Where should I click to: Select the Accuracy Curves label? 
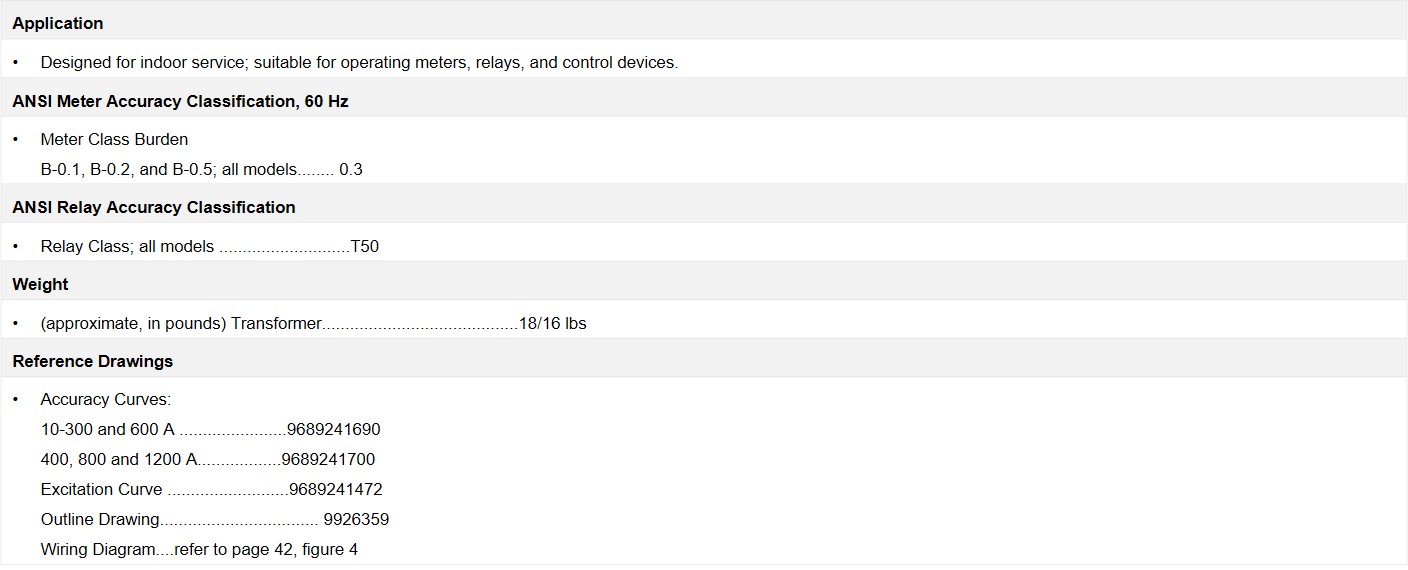point(106,399)
